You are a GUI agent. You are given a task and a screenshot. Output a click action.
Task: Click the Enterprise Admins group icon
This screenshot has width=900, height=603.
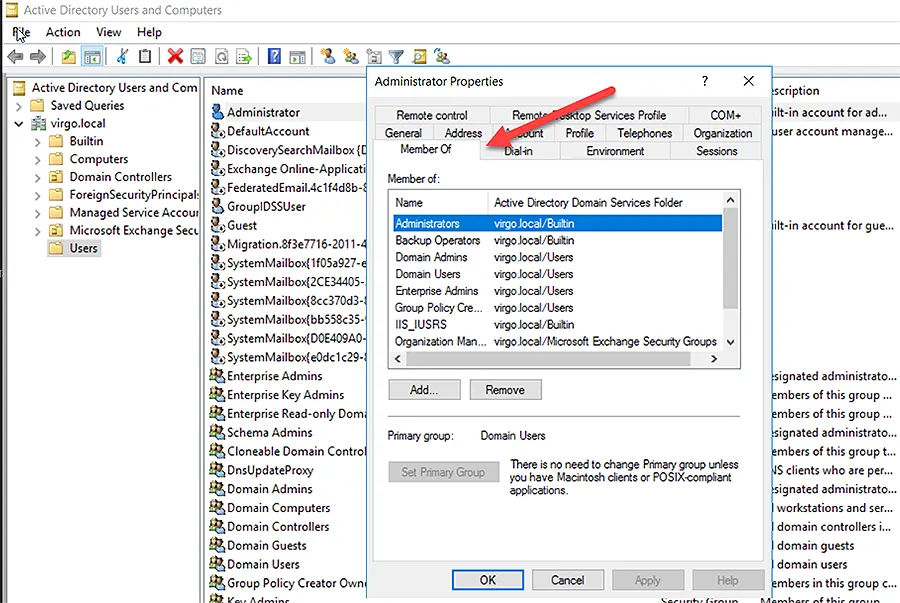[217, 376]
